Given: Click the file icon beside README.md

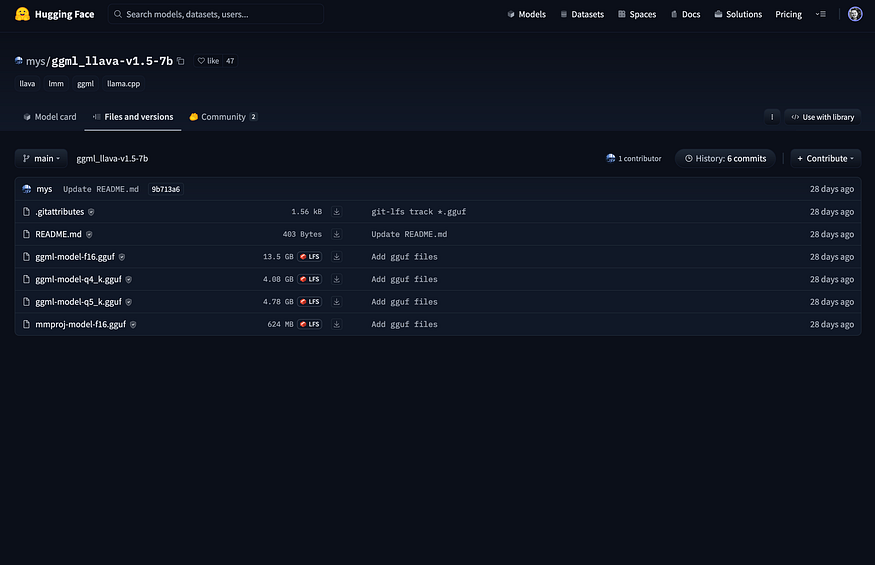Looking at the screenshot, I should tap(26, 234).
